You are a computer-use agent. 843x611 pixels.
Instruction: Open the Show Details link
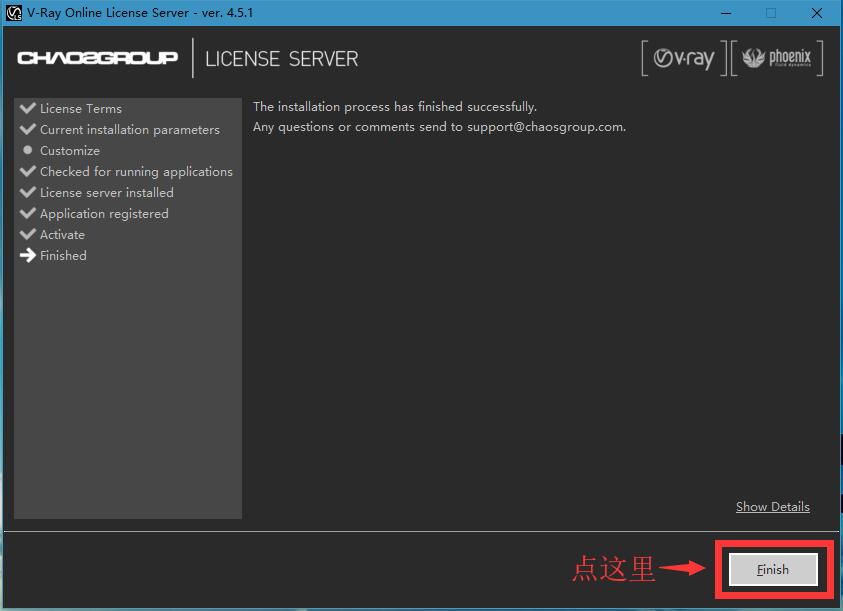click(773, 507)
